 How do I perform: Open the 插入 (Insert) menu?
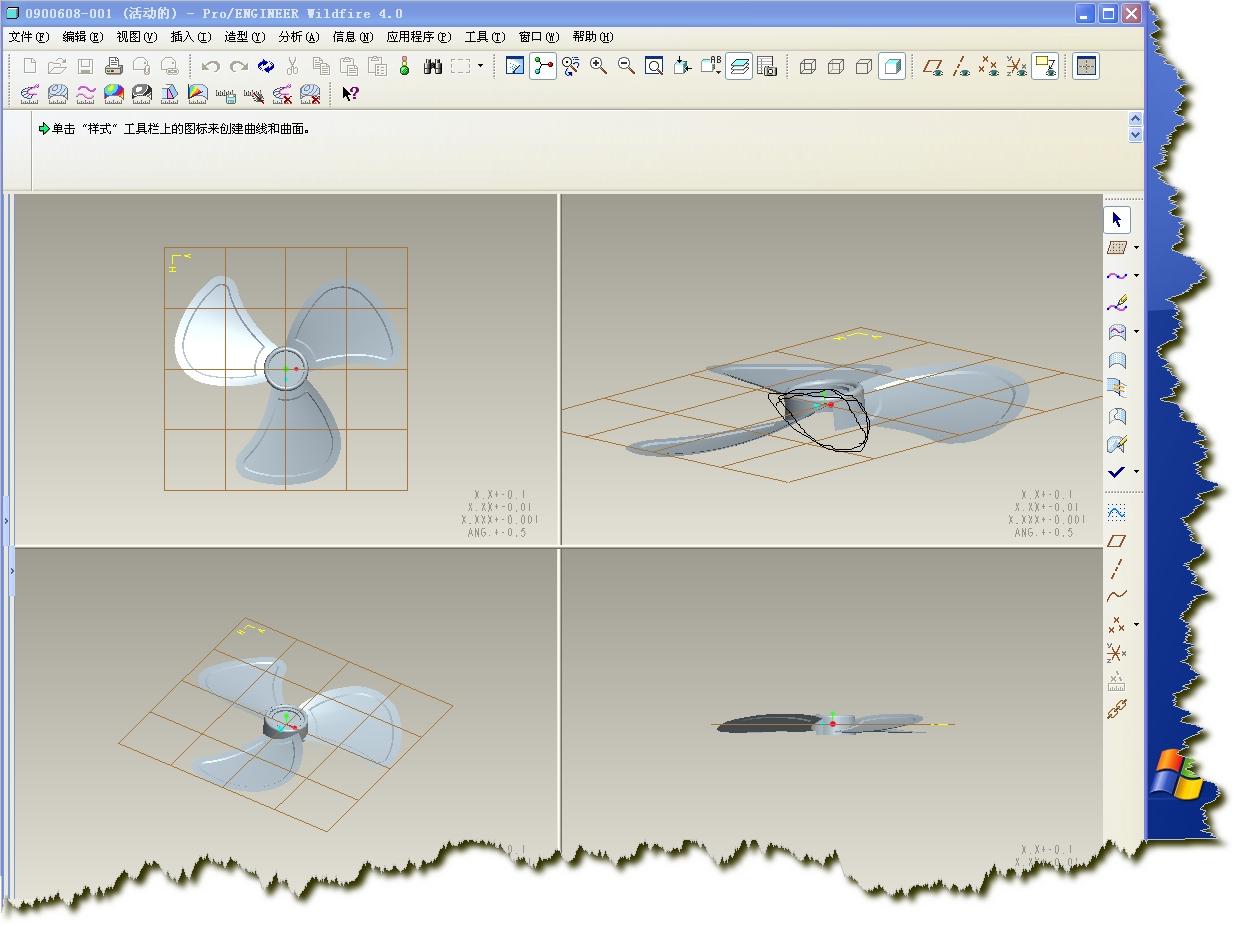(x=190, y=37)
